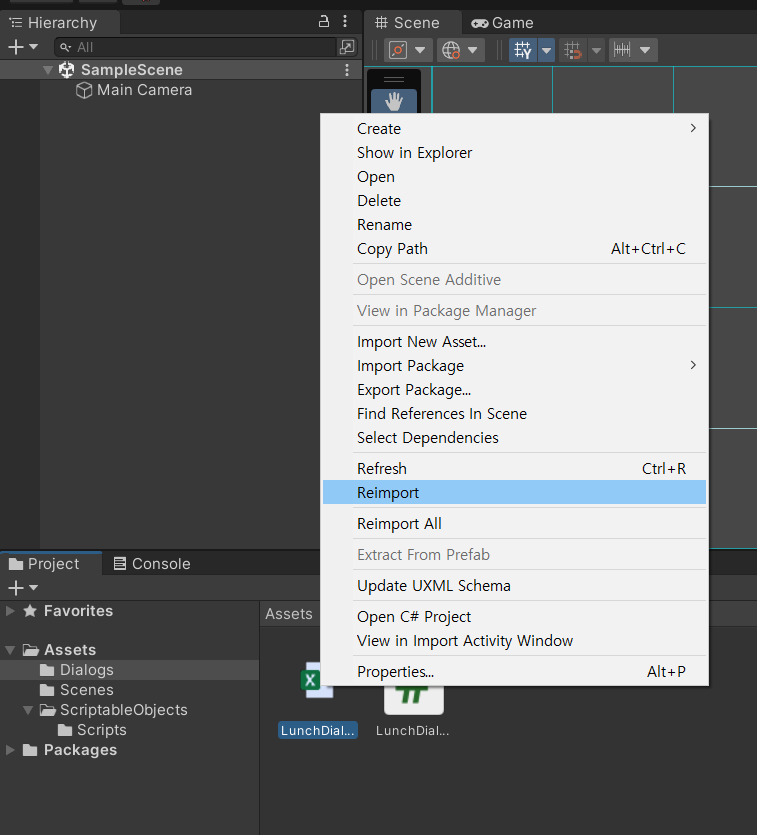Open the scene search window icon in Hierarchy

[x=347, y=47]
